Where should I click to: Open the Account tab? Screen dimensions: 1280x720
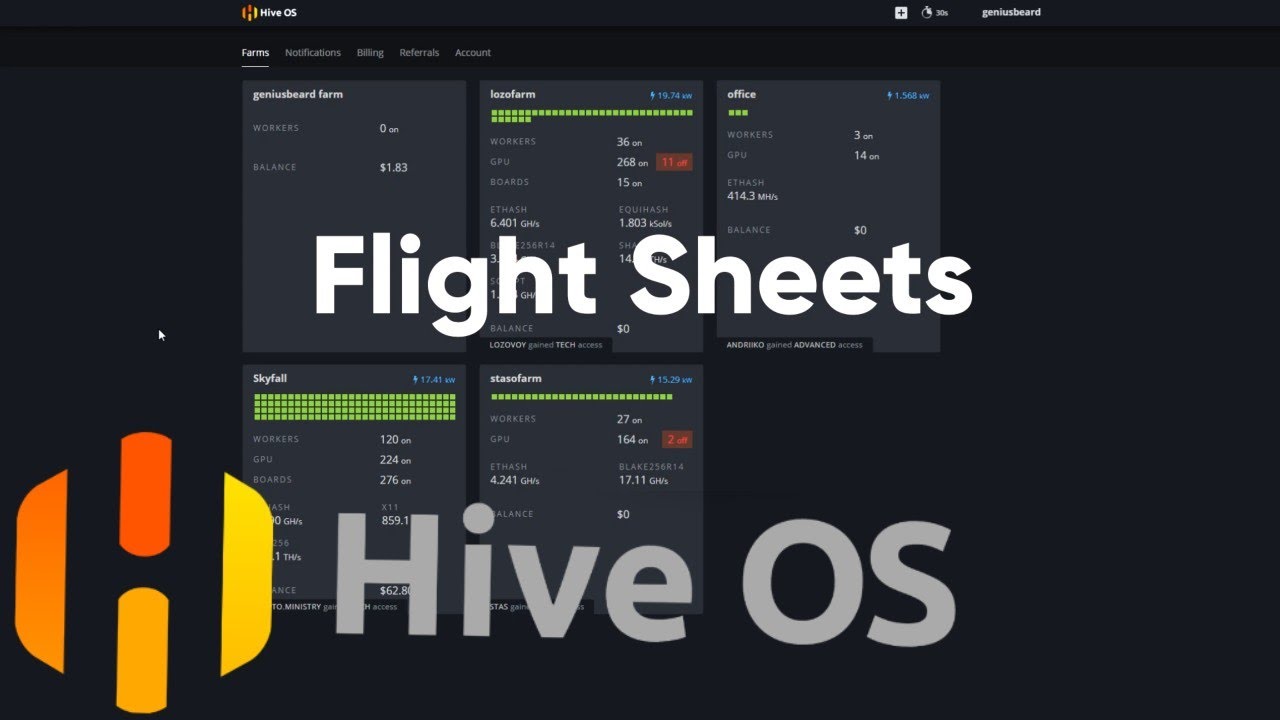pyautogui.click(x=473, y=53)
